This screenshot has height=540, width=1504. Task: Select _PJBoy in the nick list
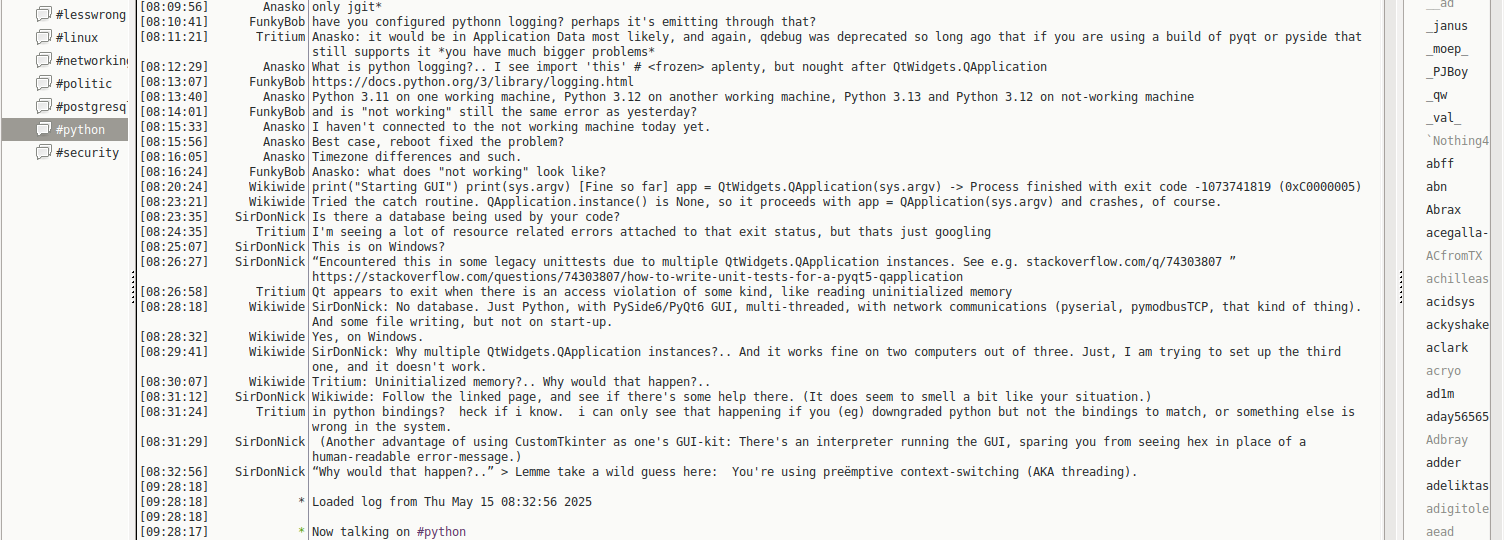pyautogui.click(x=1447, y=72)
